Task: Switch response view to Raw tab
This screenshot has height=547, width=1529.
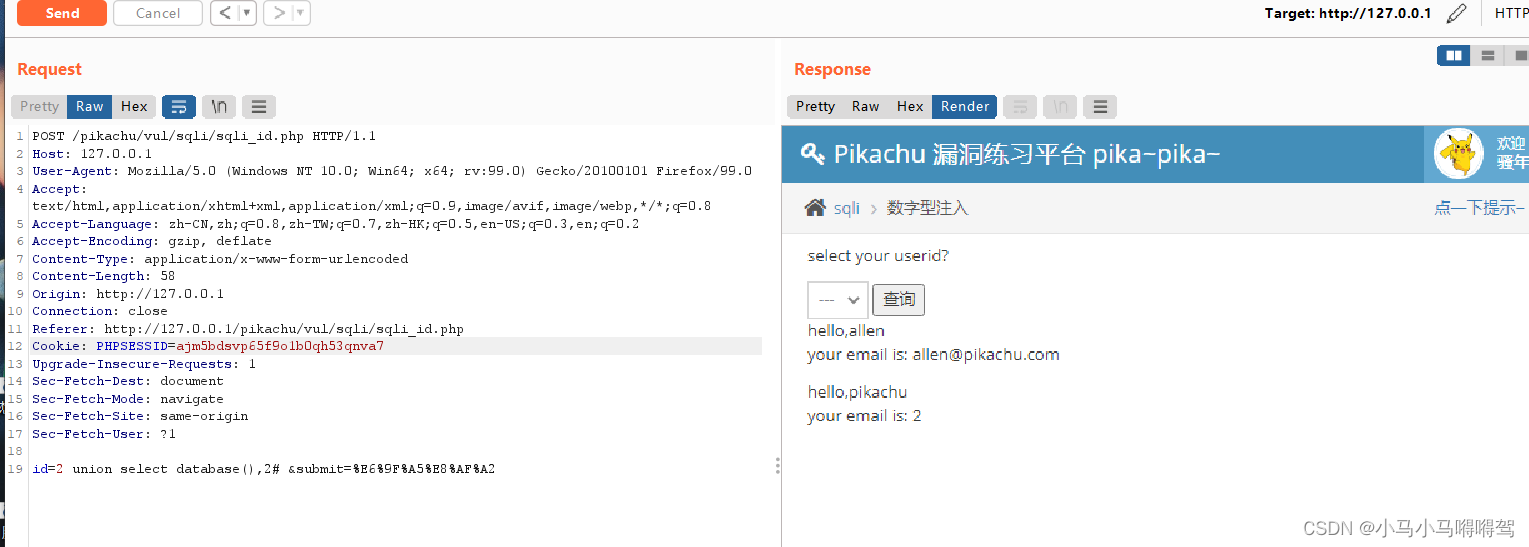Action: click(x=866, y=106)
